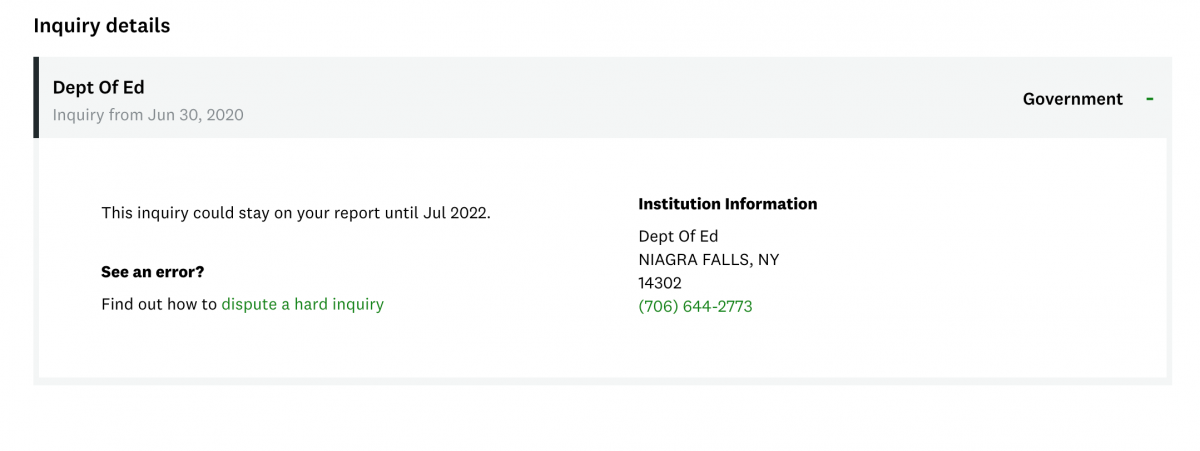Collapse the Dept Of Ed inquiry with minus icon
The image size is (1200, 451).
point(1150,99)
